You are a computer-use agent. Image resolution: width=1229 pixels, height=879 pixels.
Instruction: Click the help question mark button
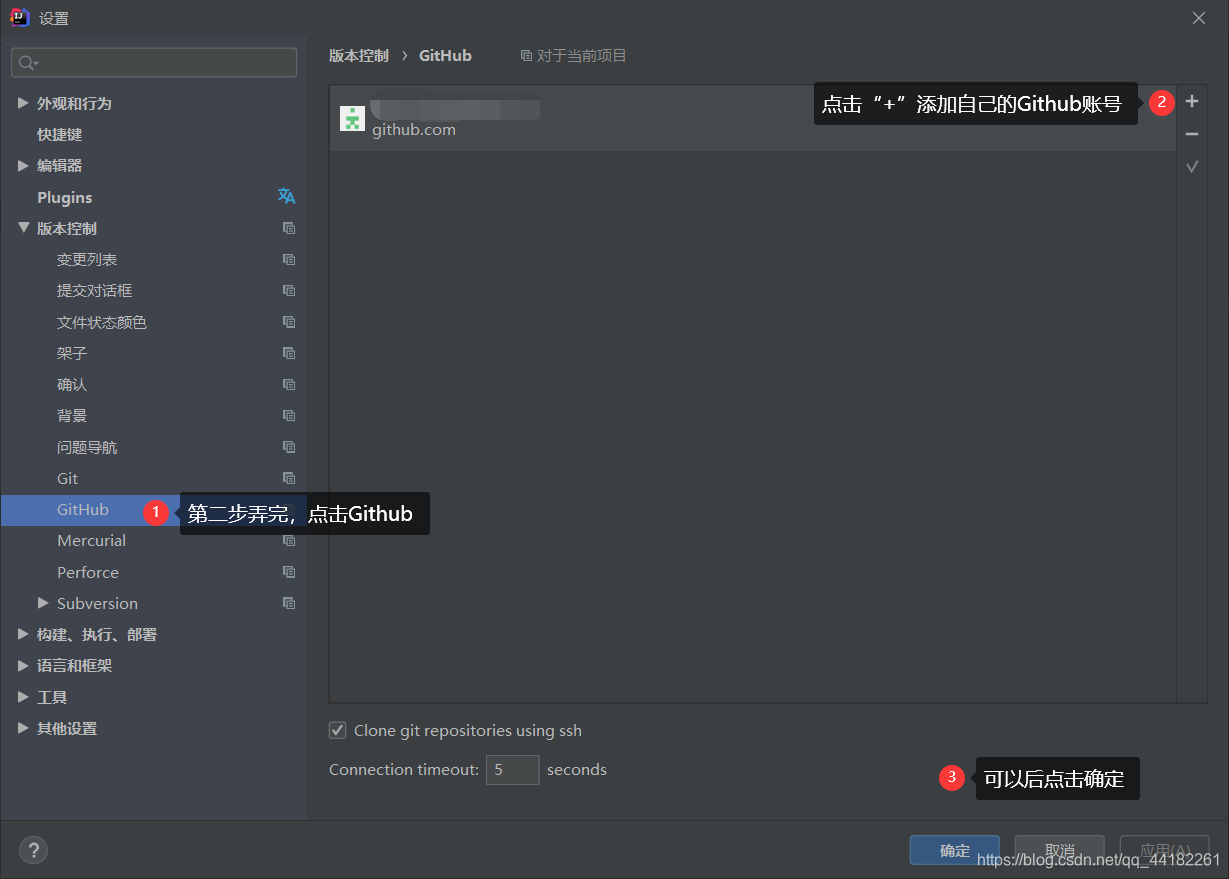(x=33, y=850)
